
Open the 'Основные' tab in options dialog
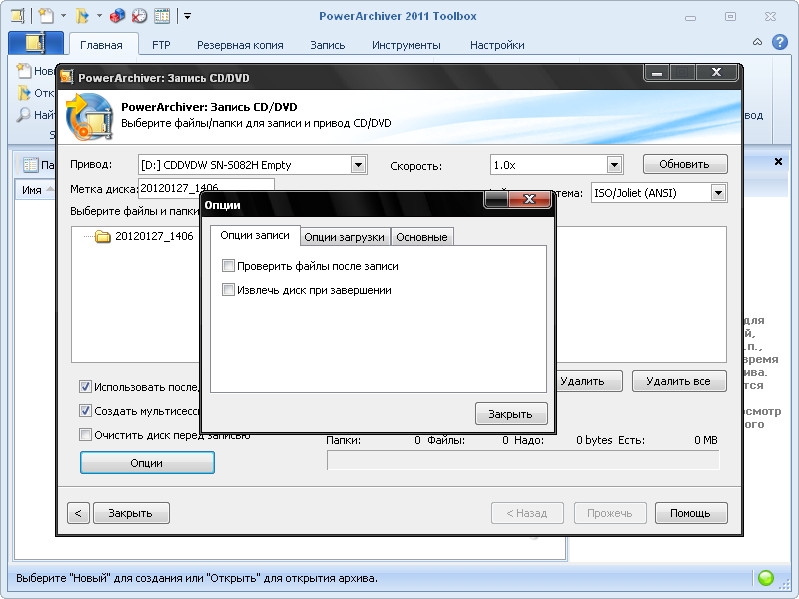(422, 237)
